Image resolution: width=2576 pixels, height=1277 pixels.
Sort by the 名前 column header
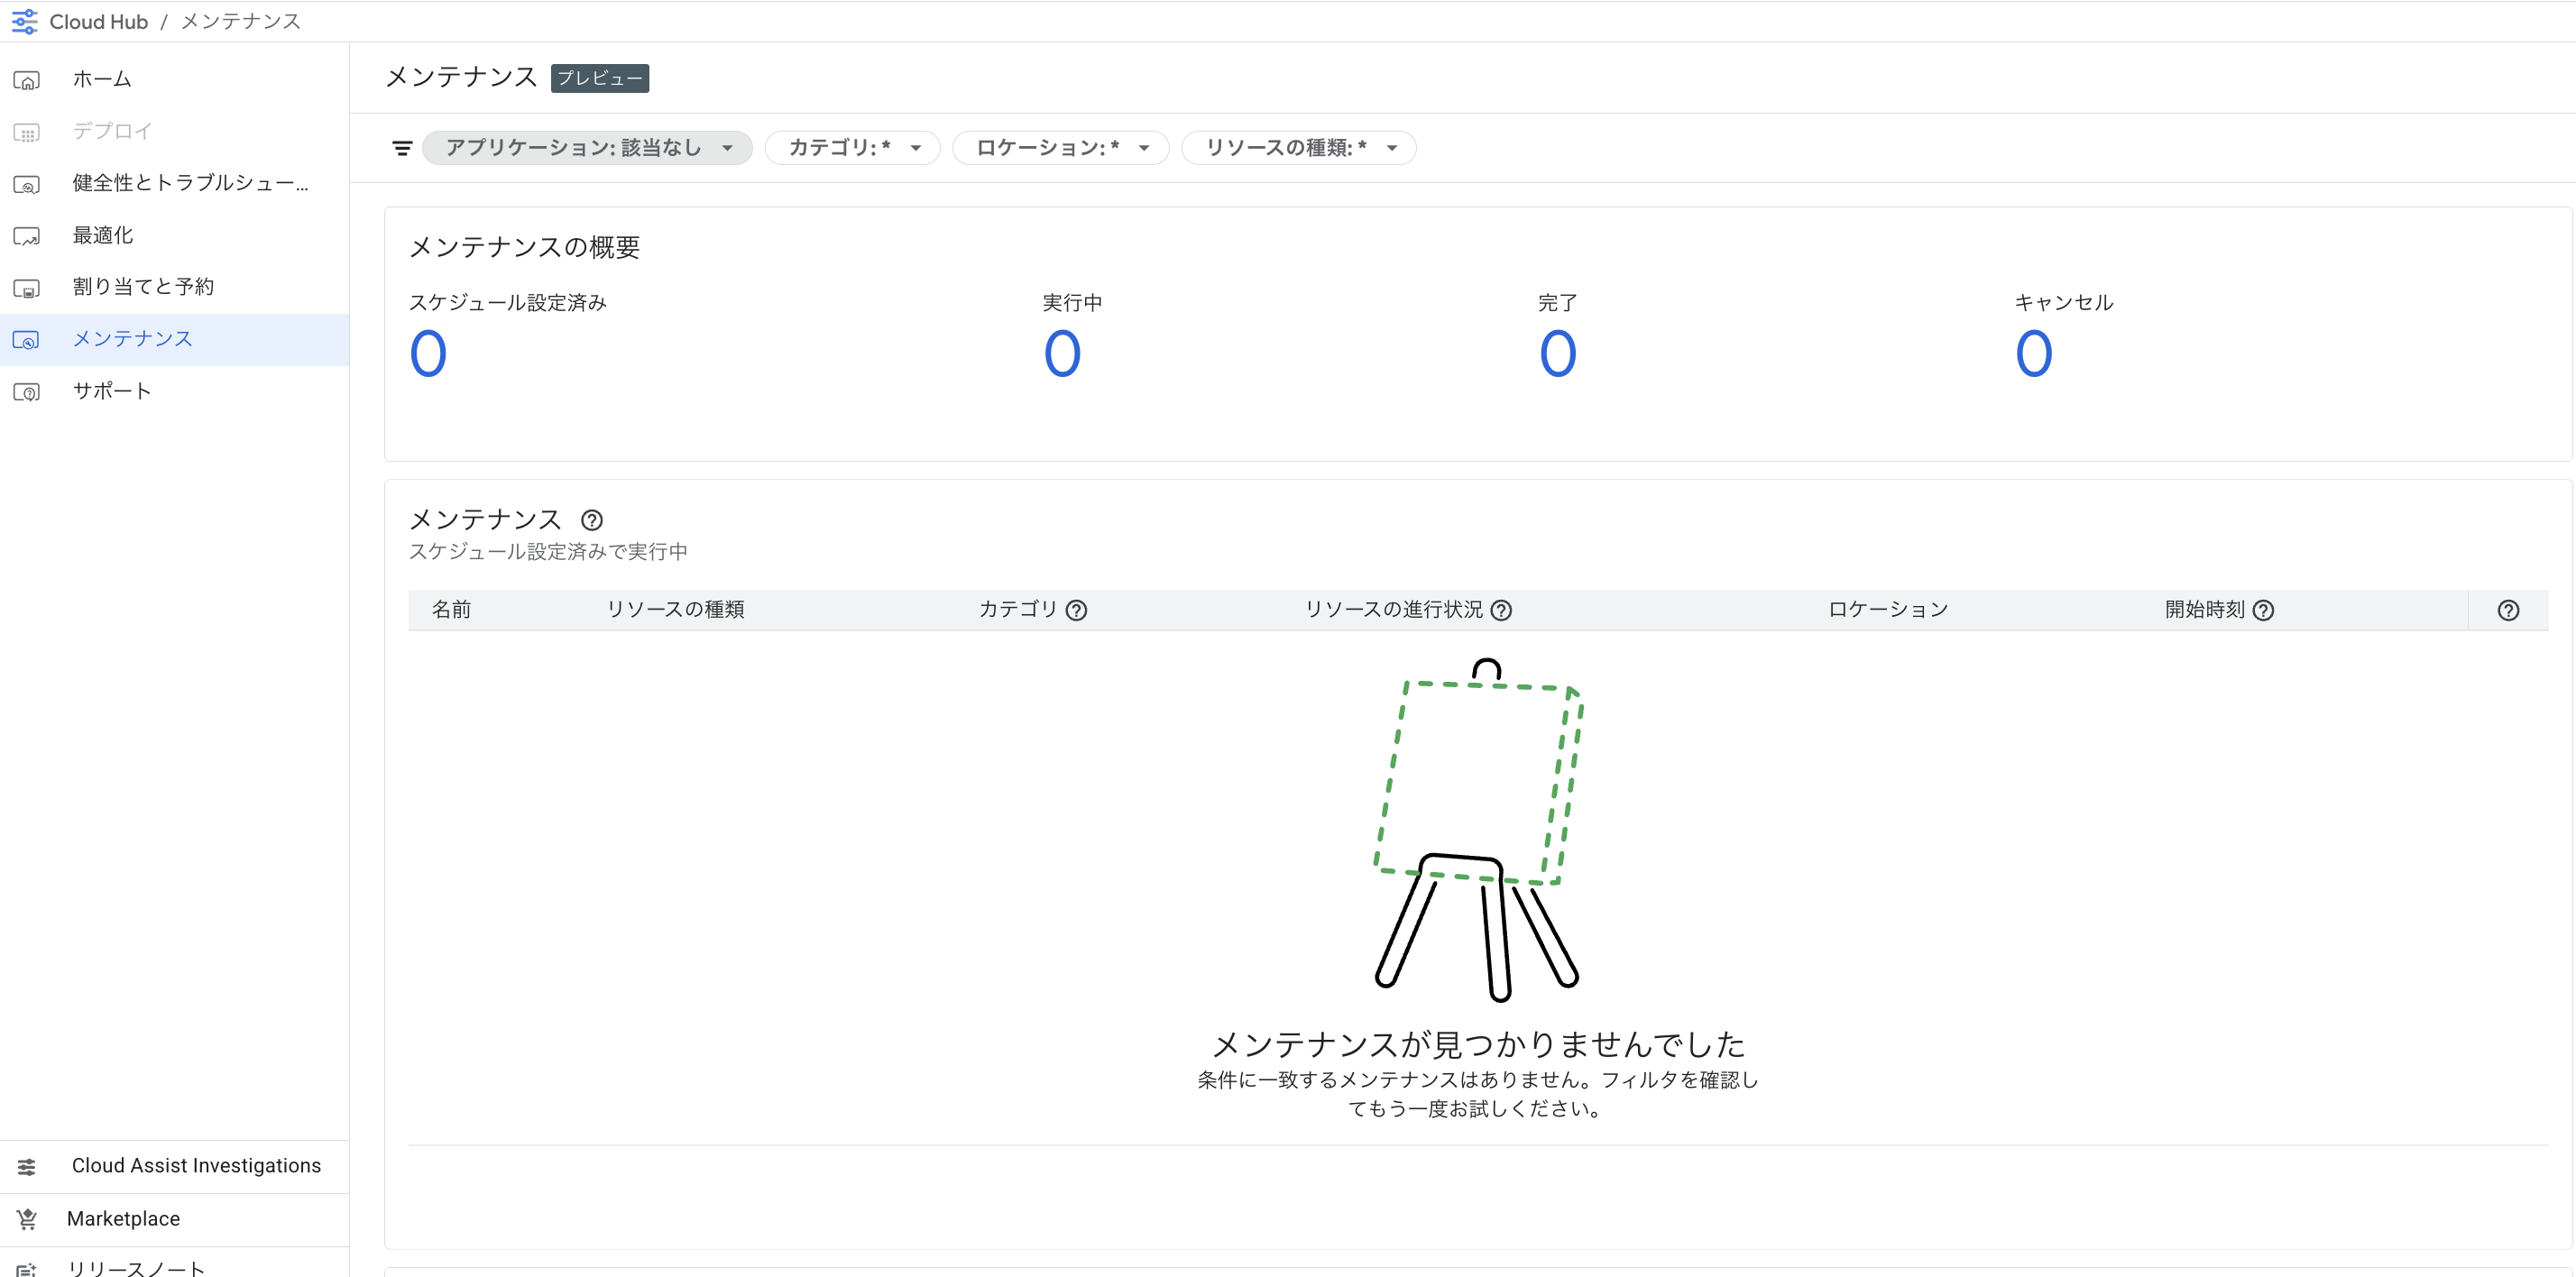coord(451,610)
